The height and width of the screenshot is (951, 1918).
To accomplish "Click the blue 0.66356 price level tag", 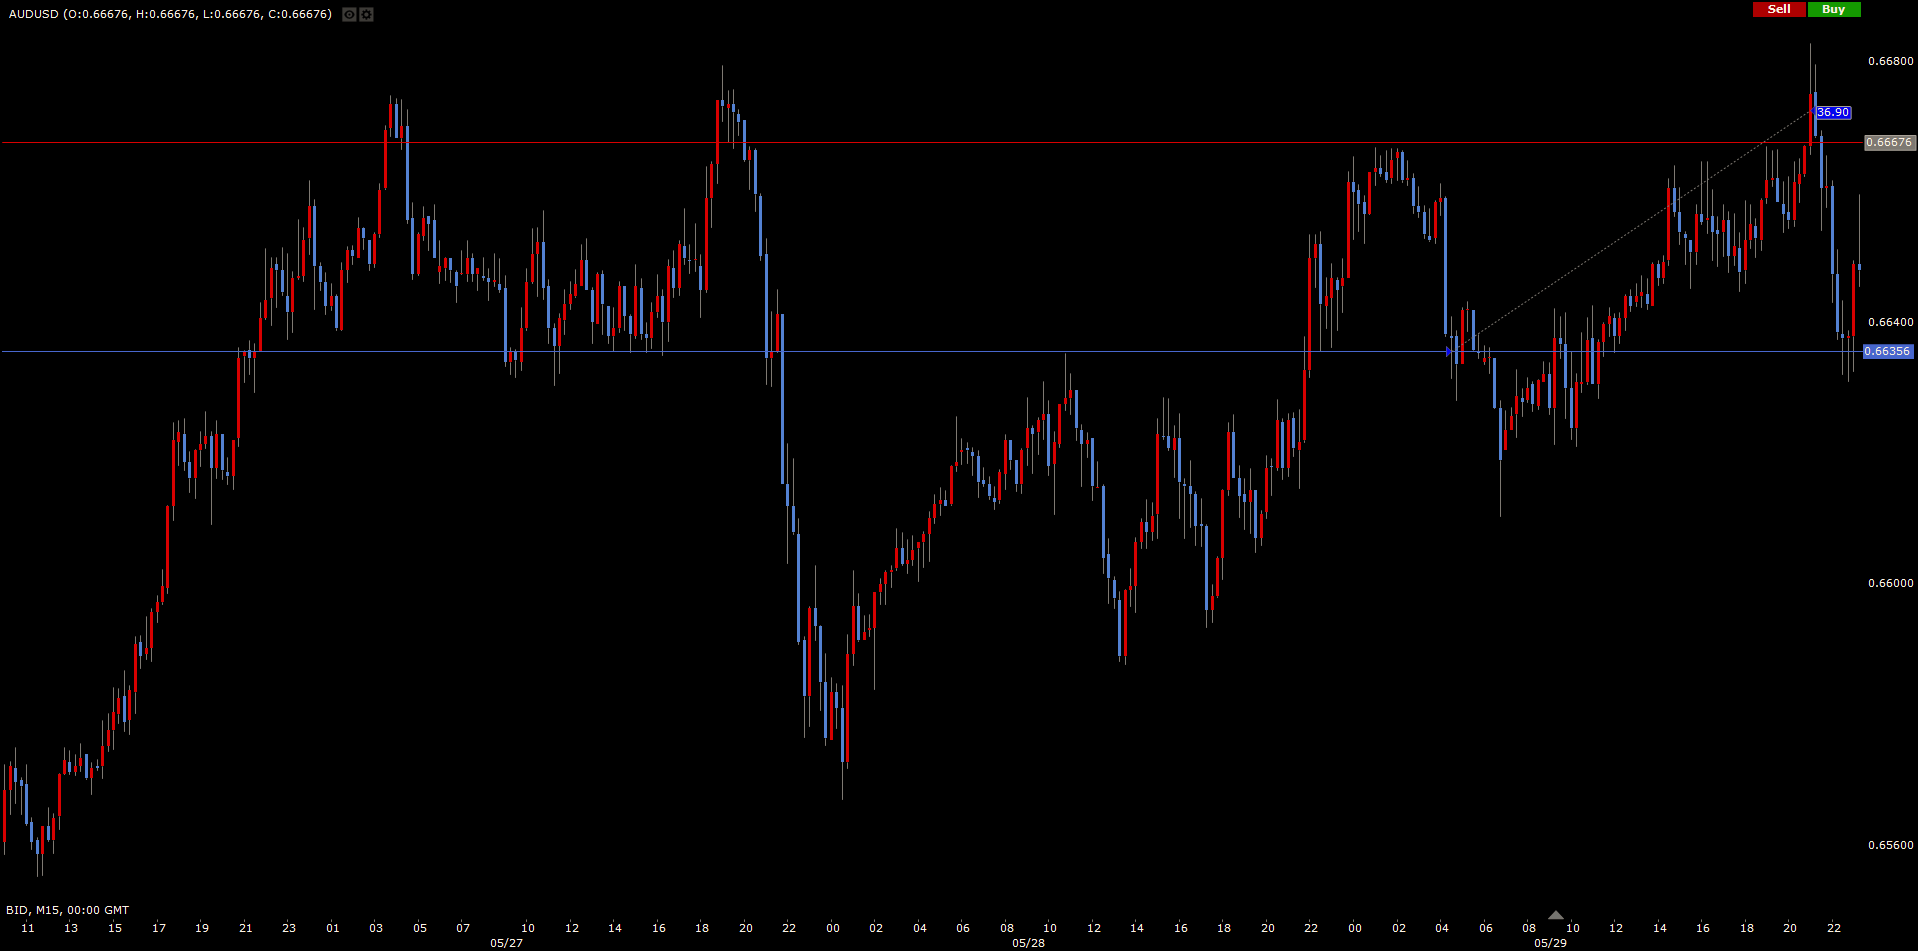I will (x=1888, y=352).
